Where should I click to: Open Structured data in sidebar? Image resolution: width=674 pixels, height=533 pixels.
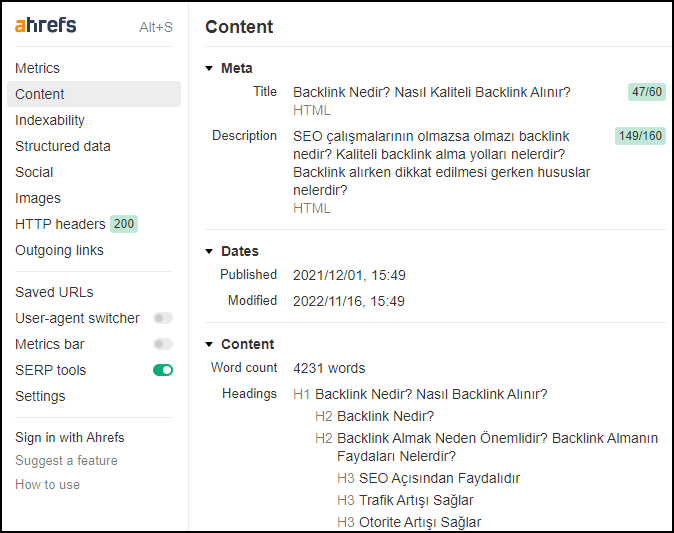(x=63, y=146)
